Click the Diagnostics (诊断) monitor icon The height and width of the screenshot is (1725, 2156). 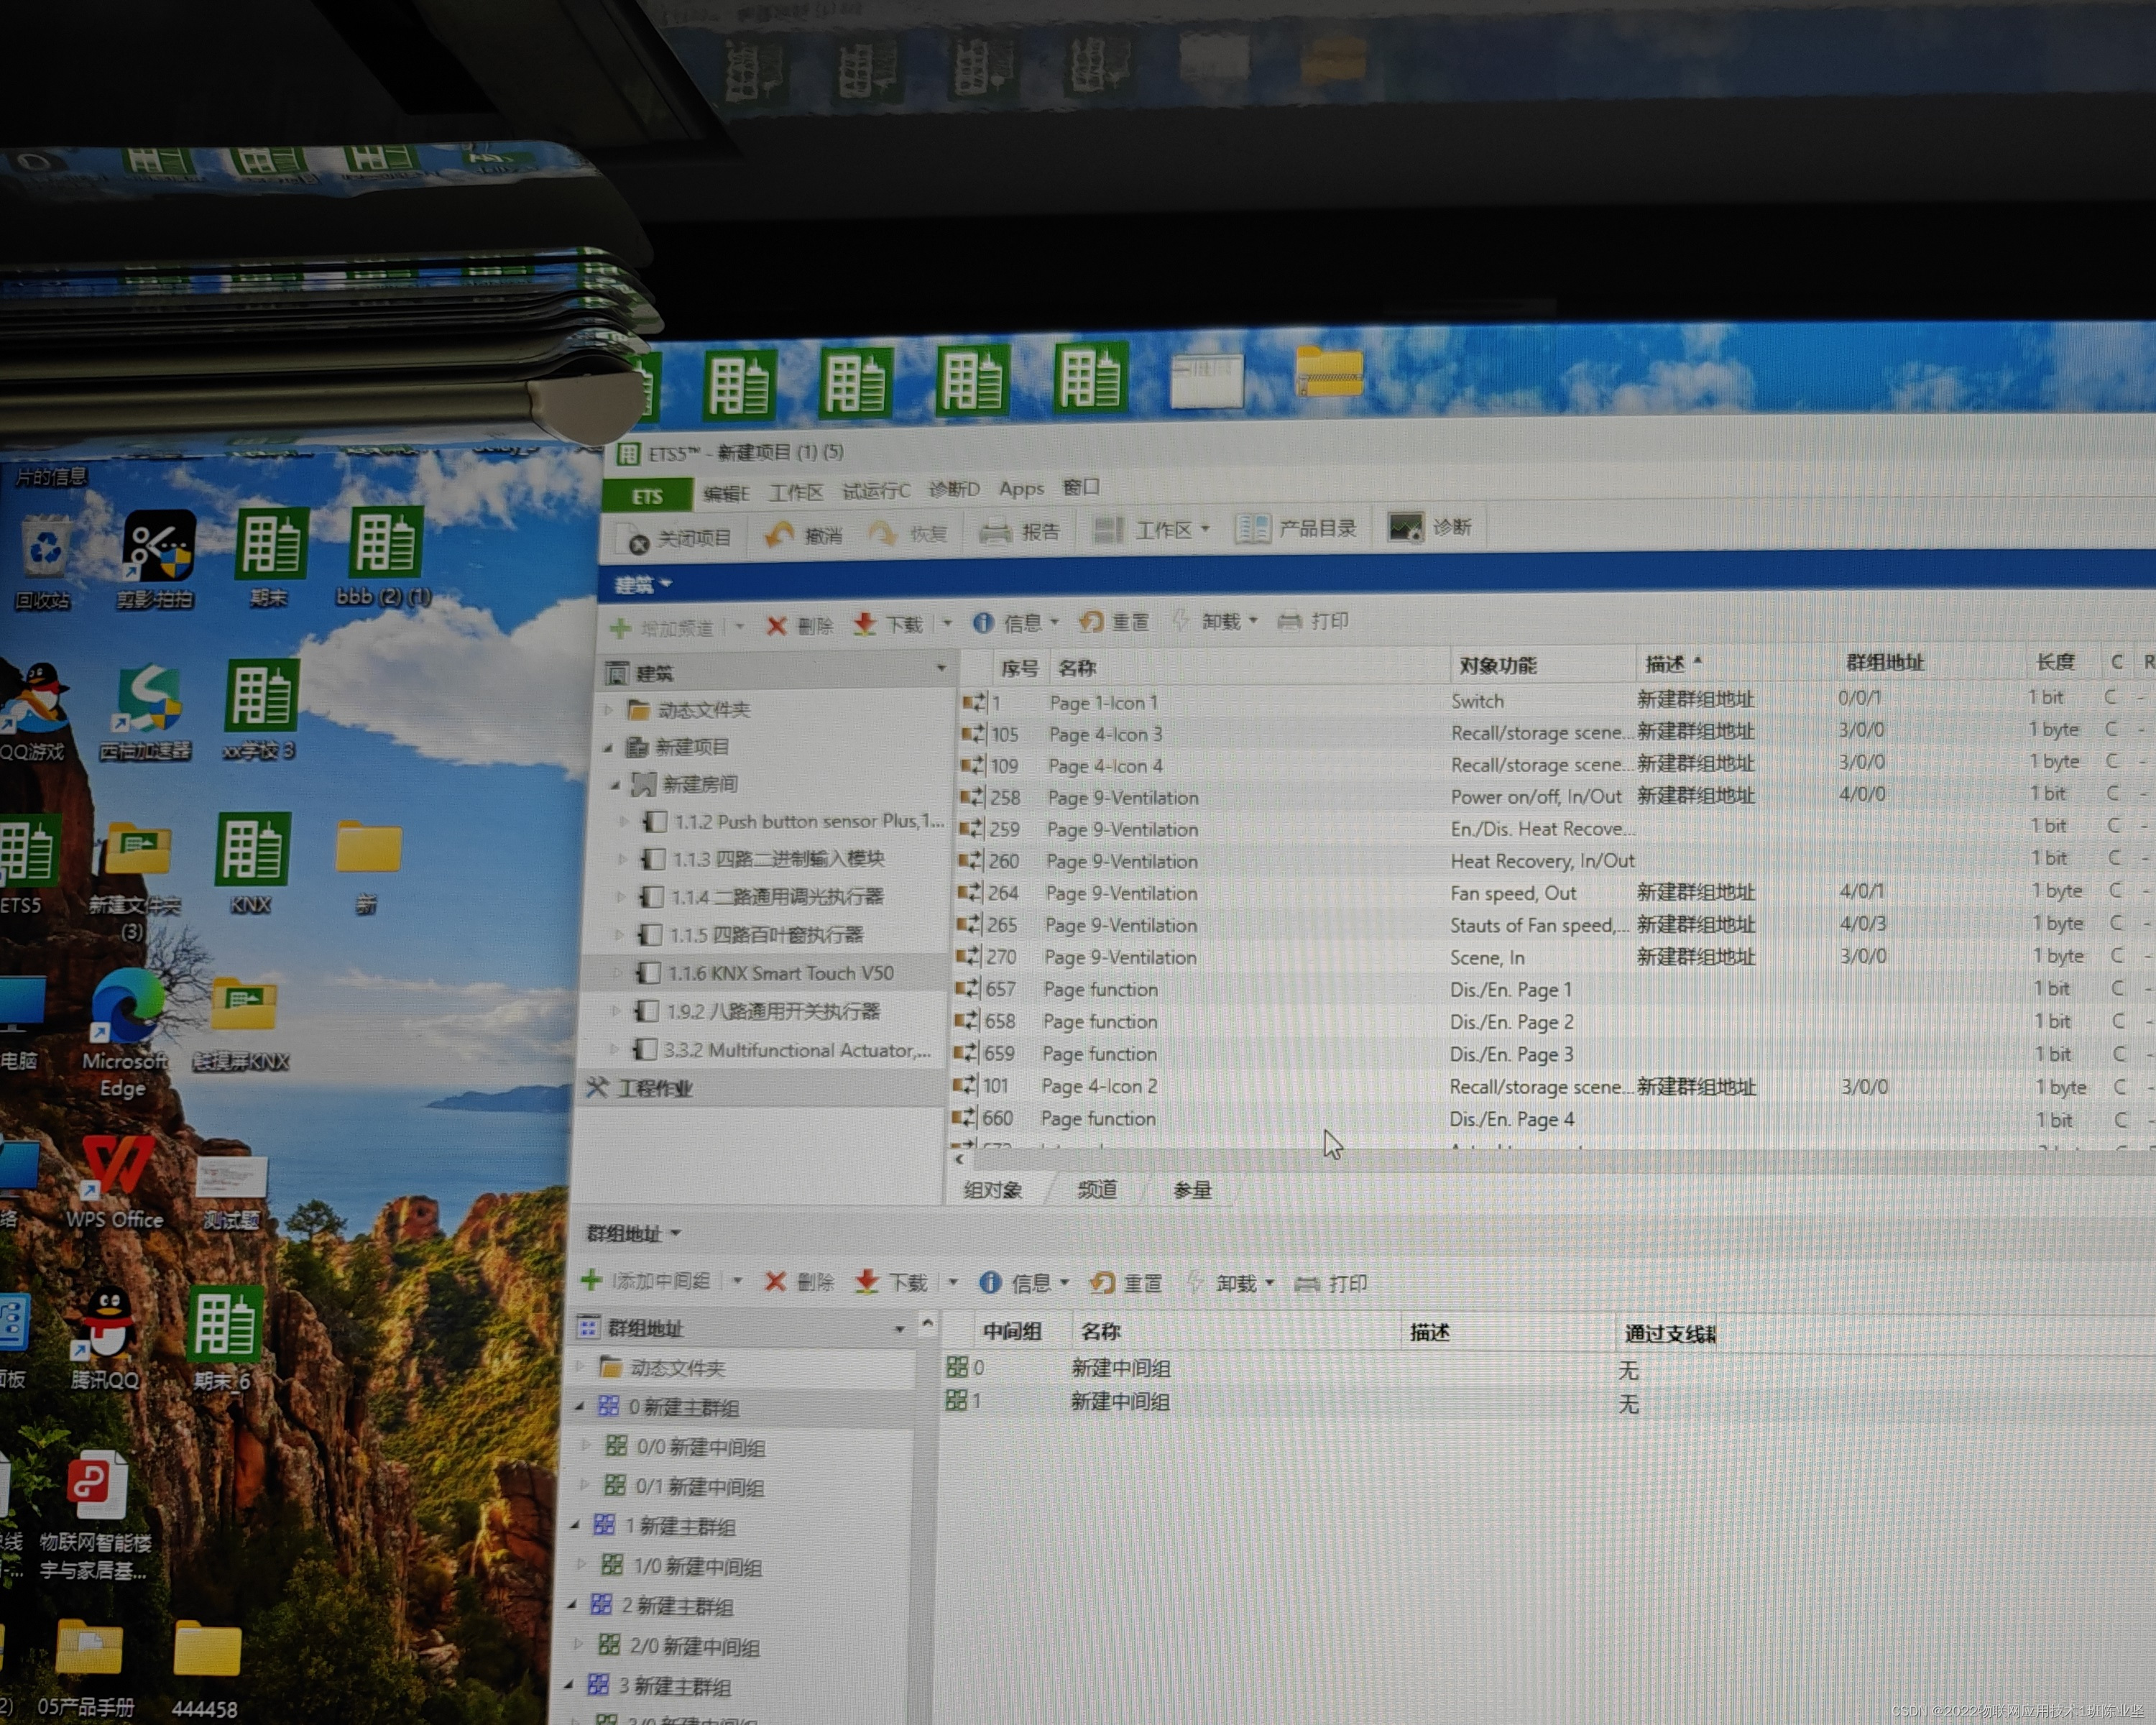click(x=1405, y=527)
